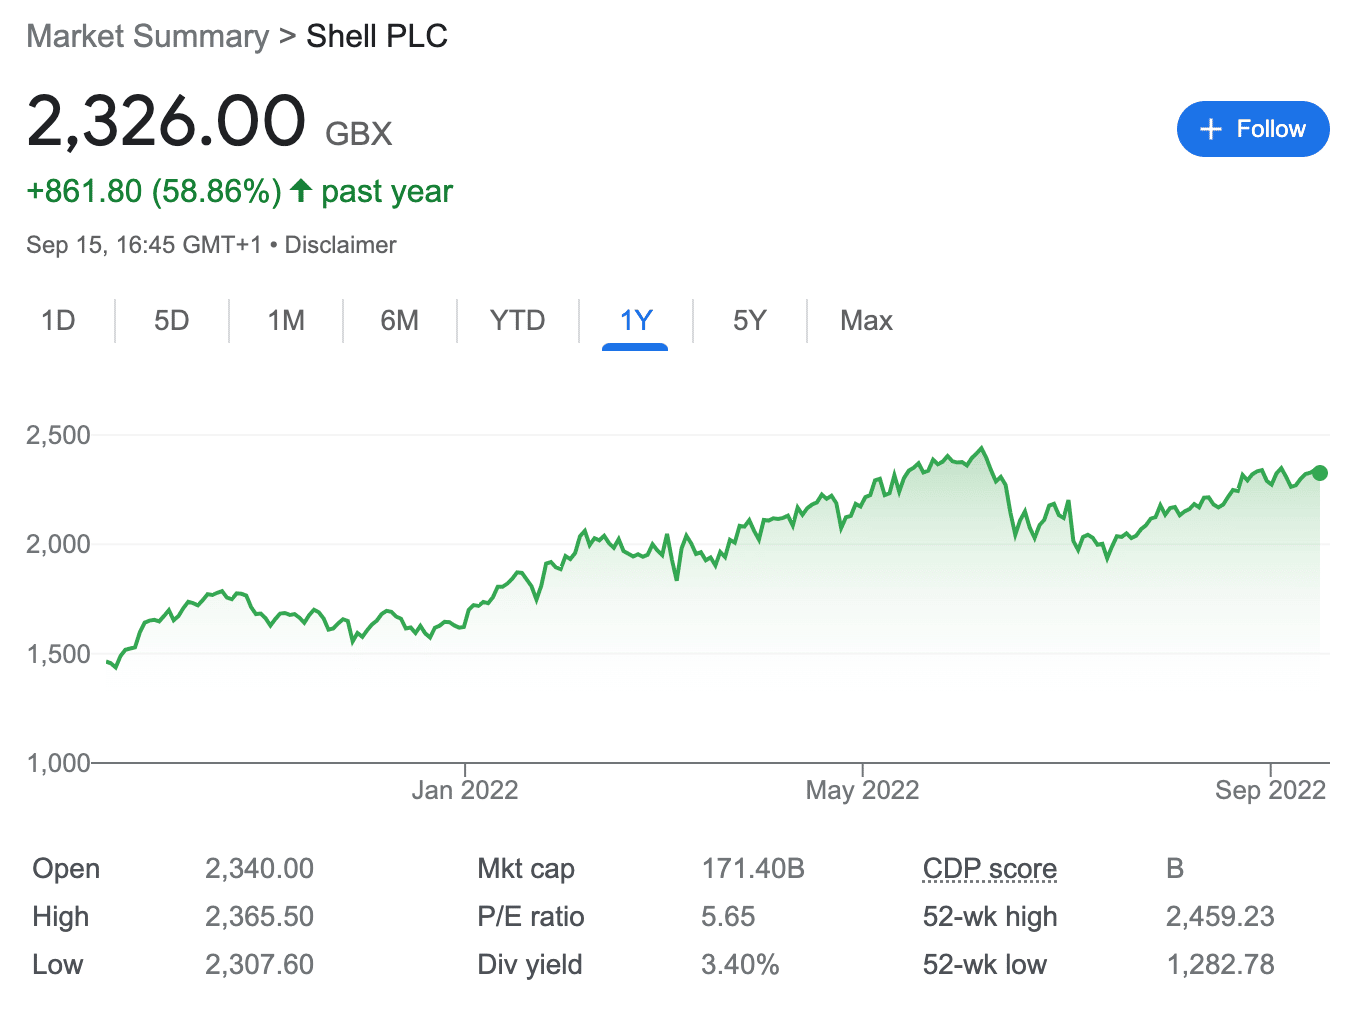Click the 2,326.00 price value
The height and width of the screenshot is (1012, 1366).
tap(166, 121)
